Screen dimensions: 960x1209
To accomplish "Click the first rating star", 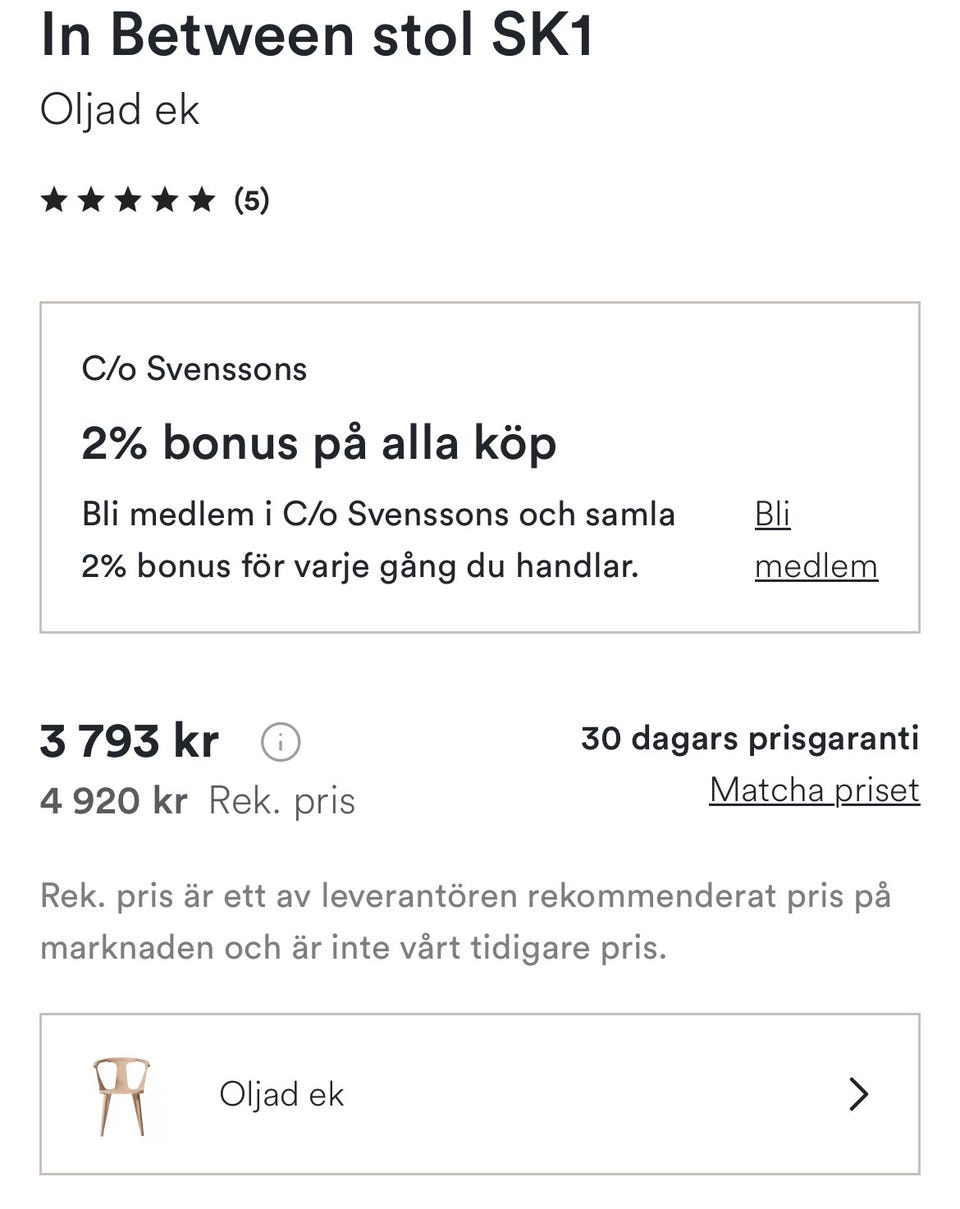I will (x=54, y=200).
